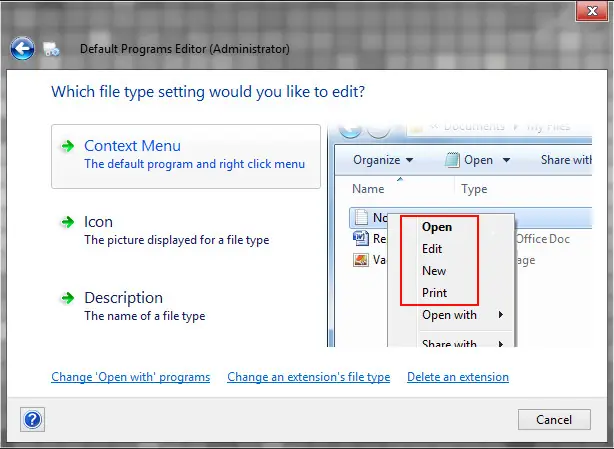Image resolution: width=614 pixels, height=449 pixels.
Task: Click the Cancel button
Action: coord(554,420)
